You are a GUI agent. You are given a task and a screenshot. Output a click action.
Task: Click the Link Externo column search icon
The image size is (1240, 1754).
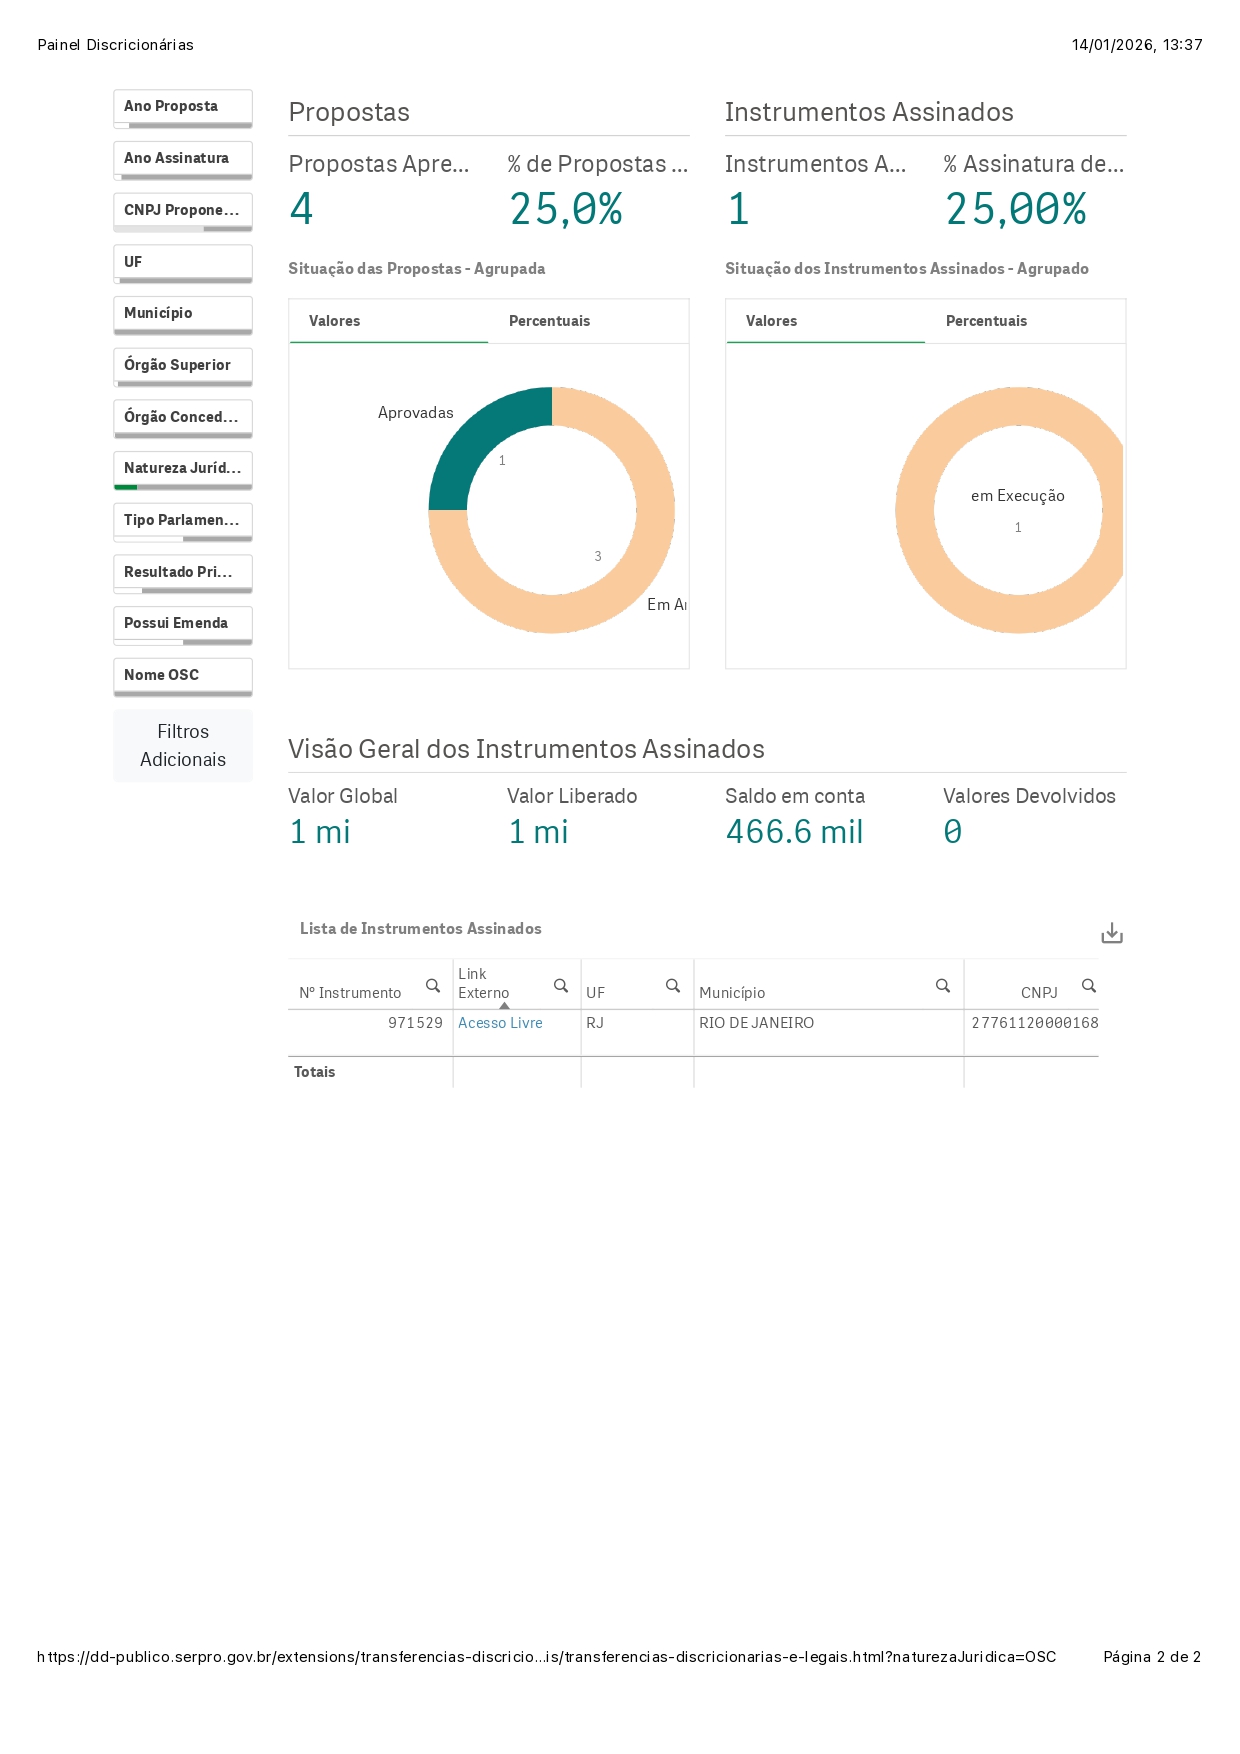point(561,986)
